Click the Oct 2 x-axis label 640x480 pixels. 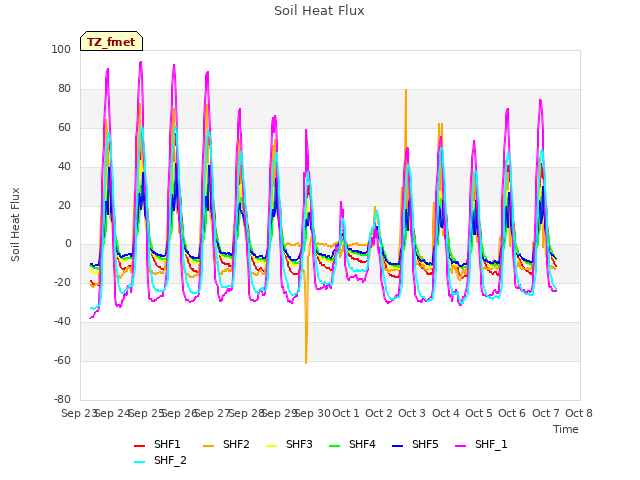[379, 413]
